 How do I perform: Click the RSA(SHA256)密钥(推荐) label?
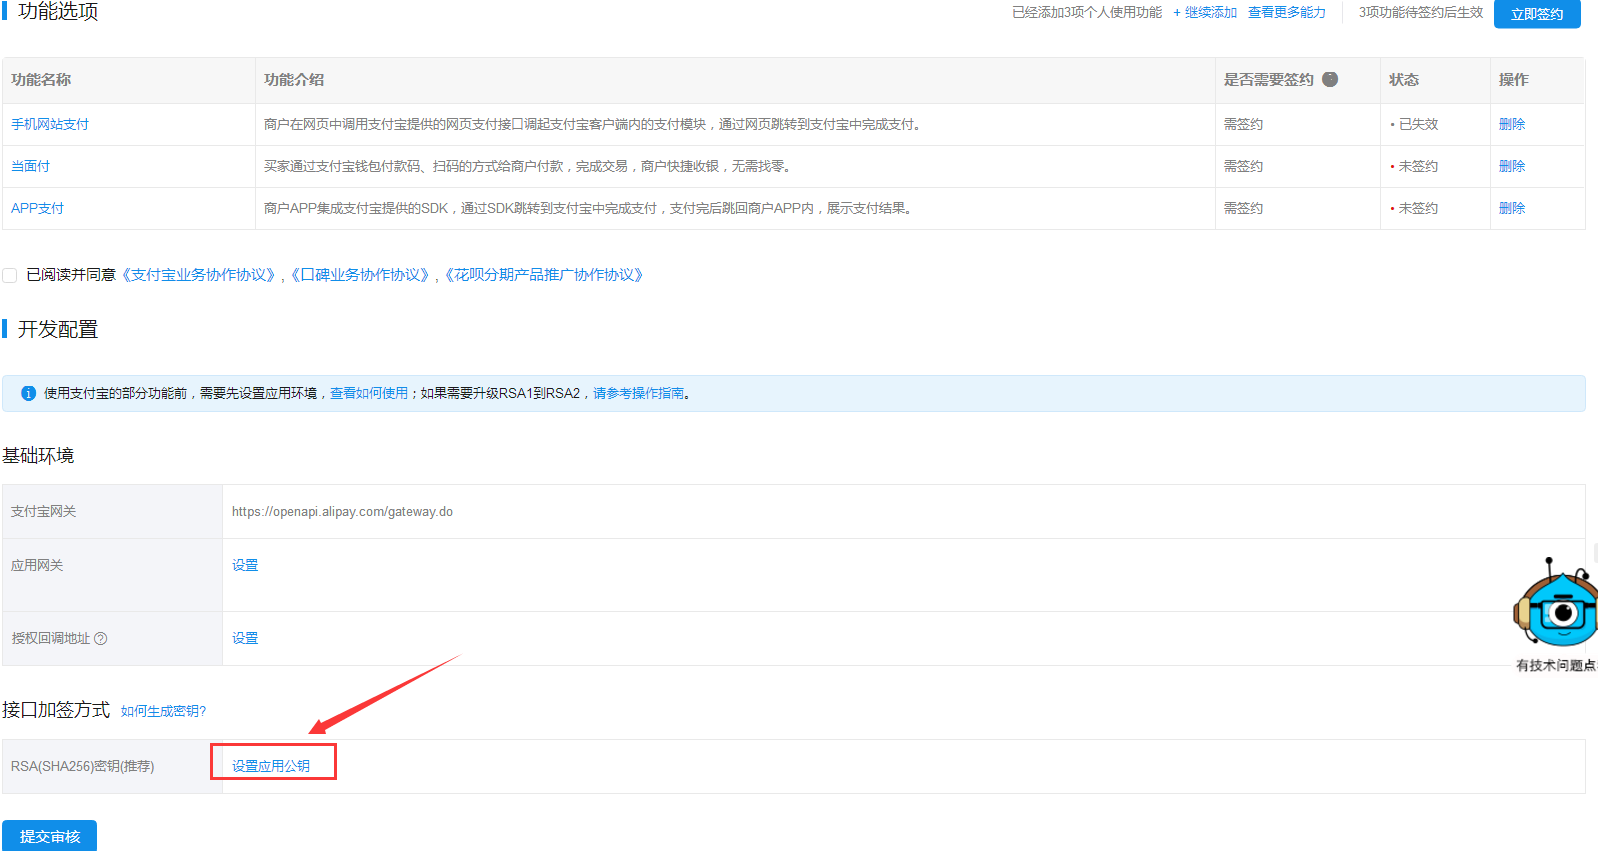pyautogui.click(x=83, y=766)
